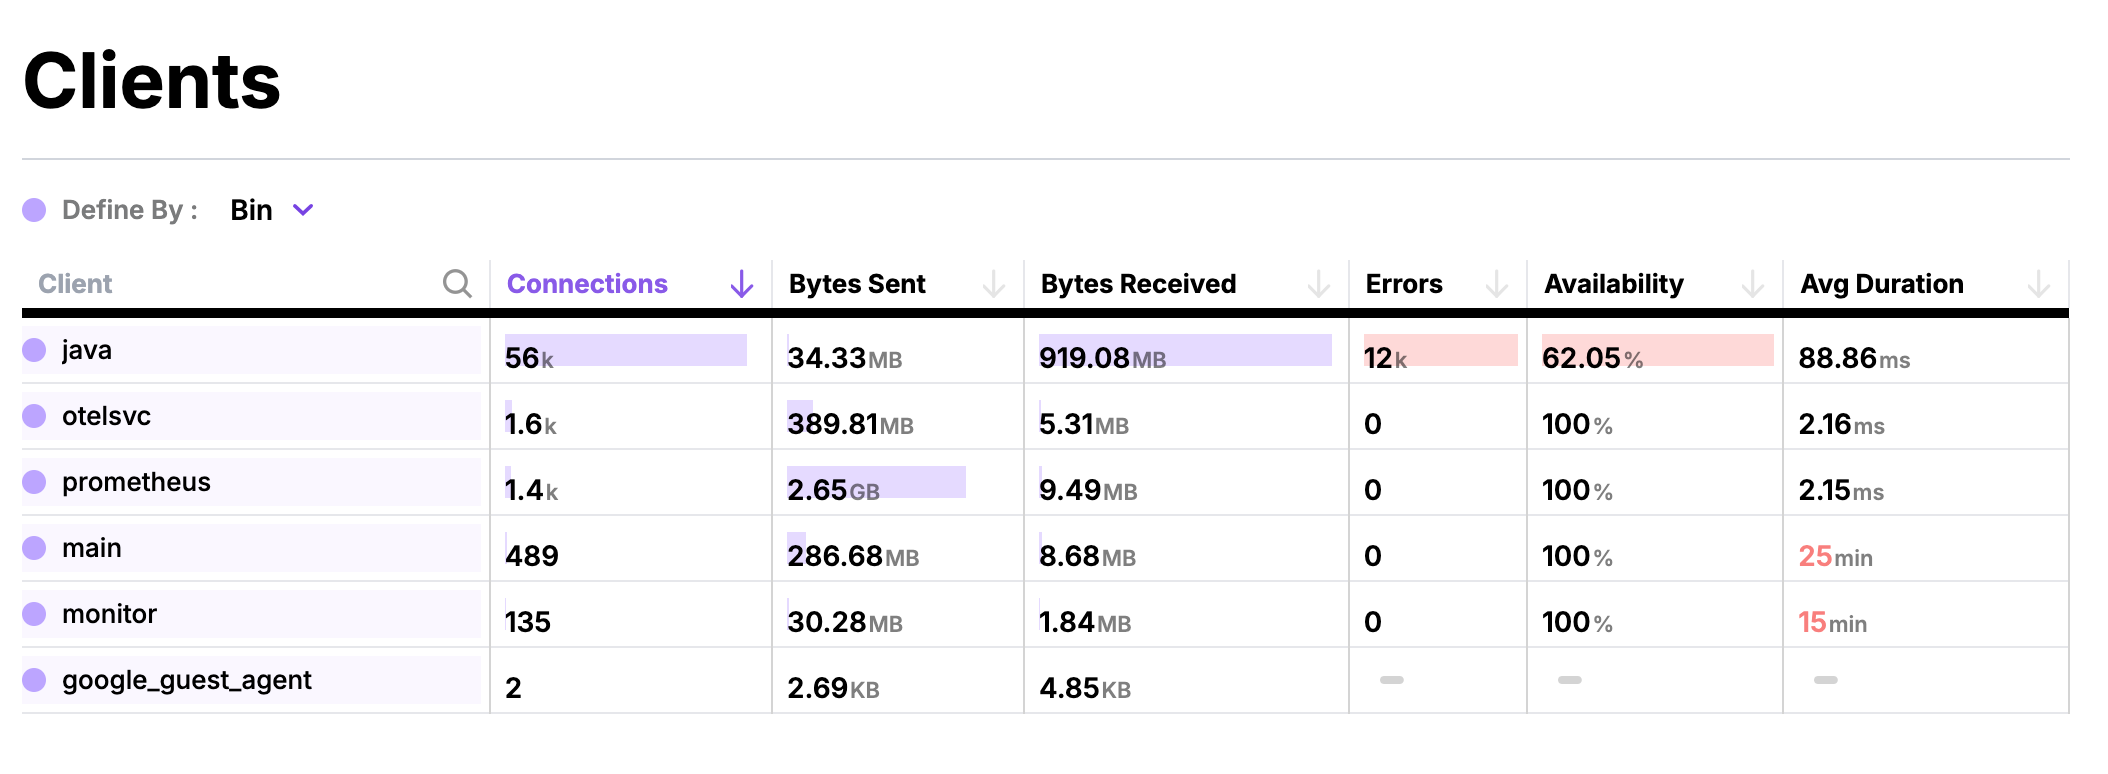Click the purple dot beside Define By

(35, 210)
